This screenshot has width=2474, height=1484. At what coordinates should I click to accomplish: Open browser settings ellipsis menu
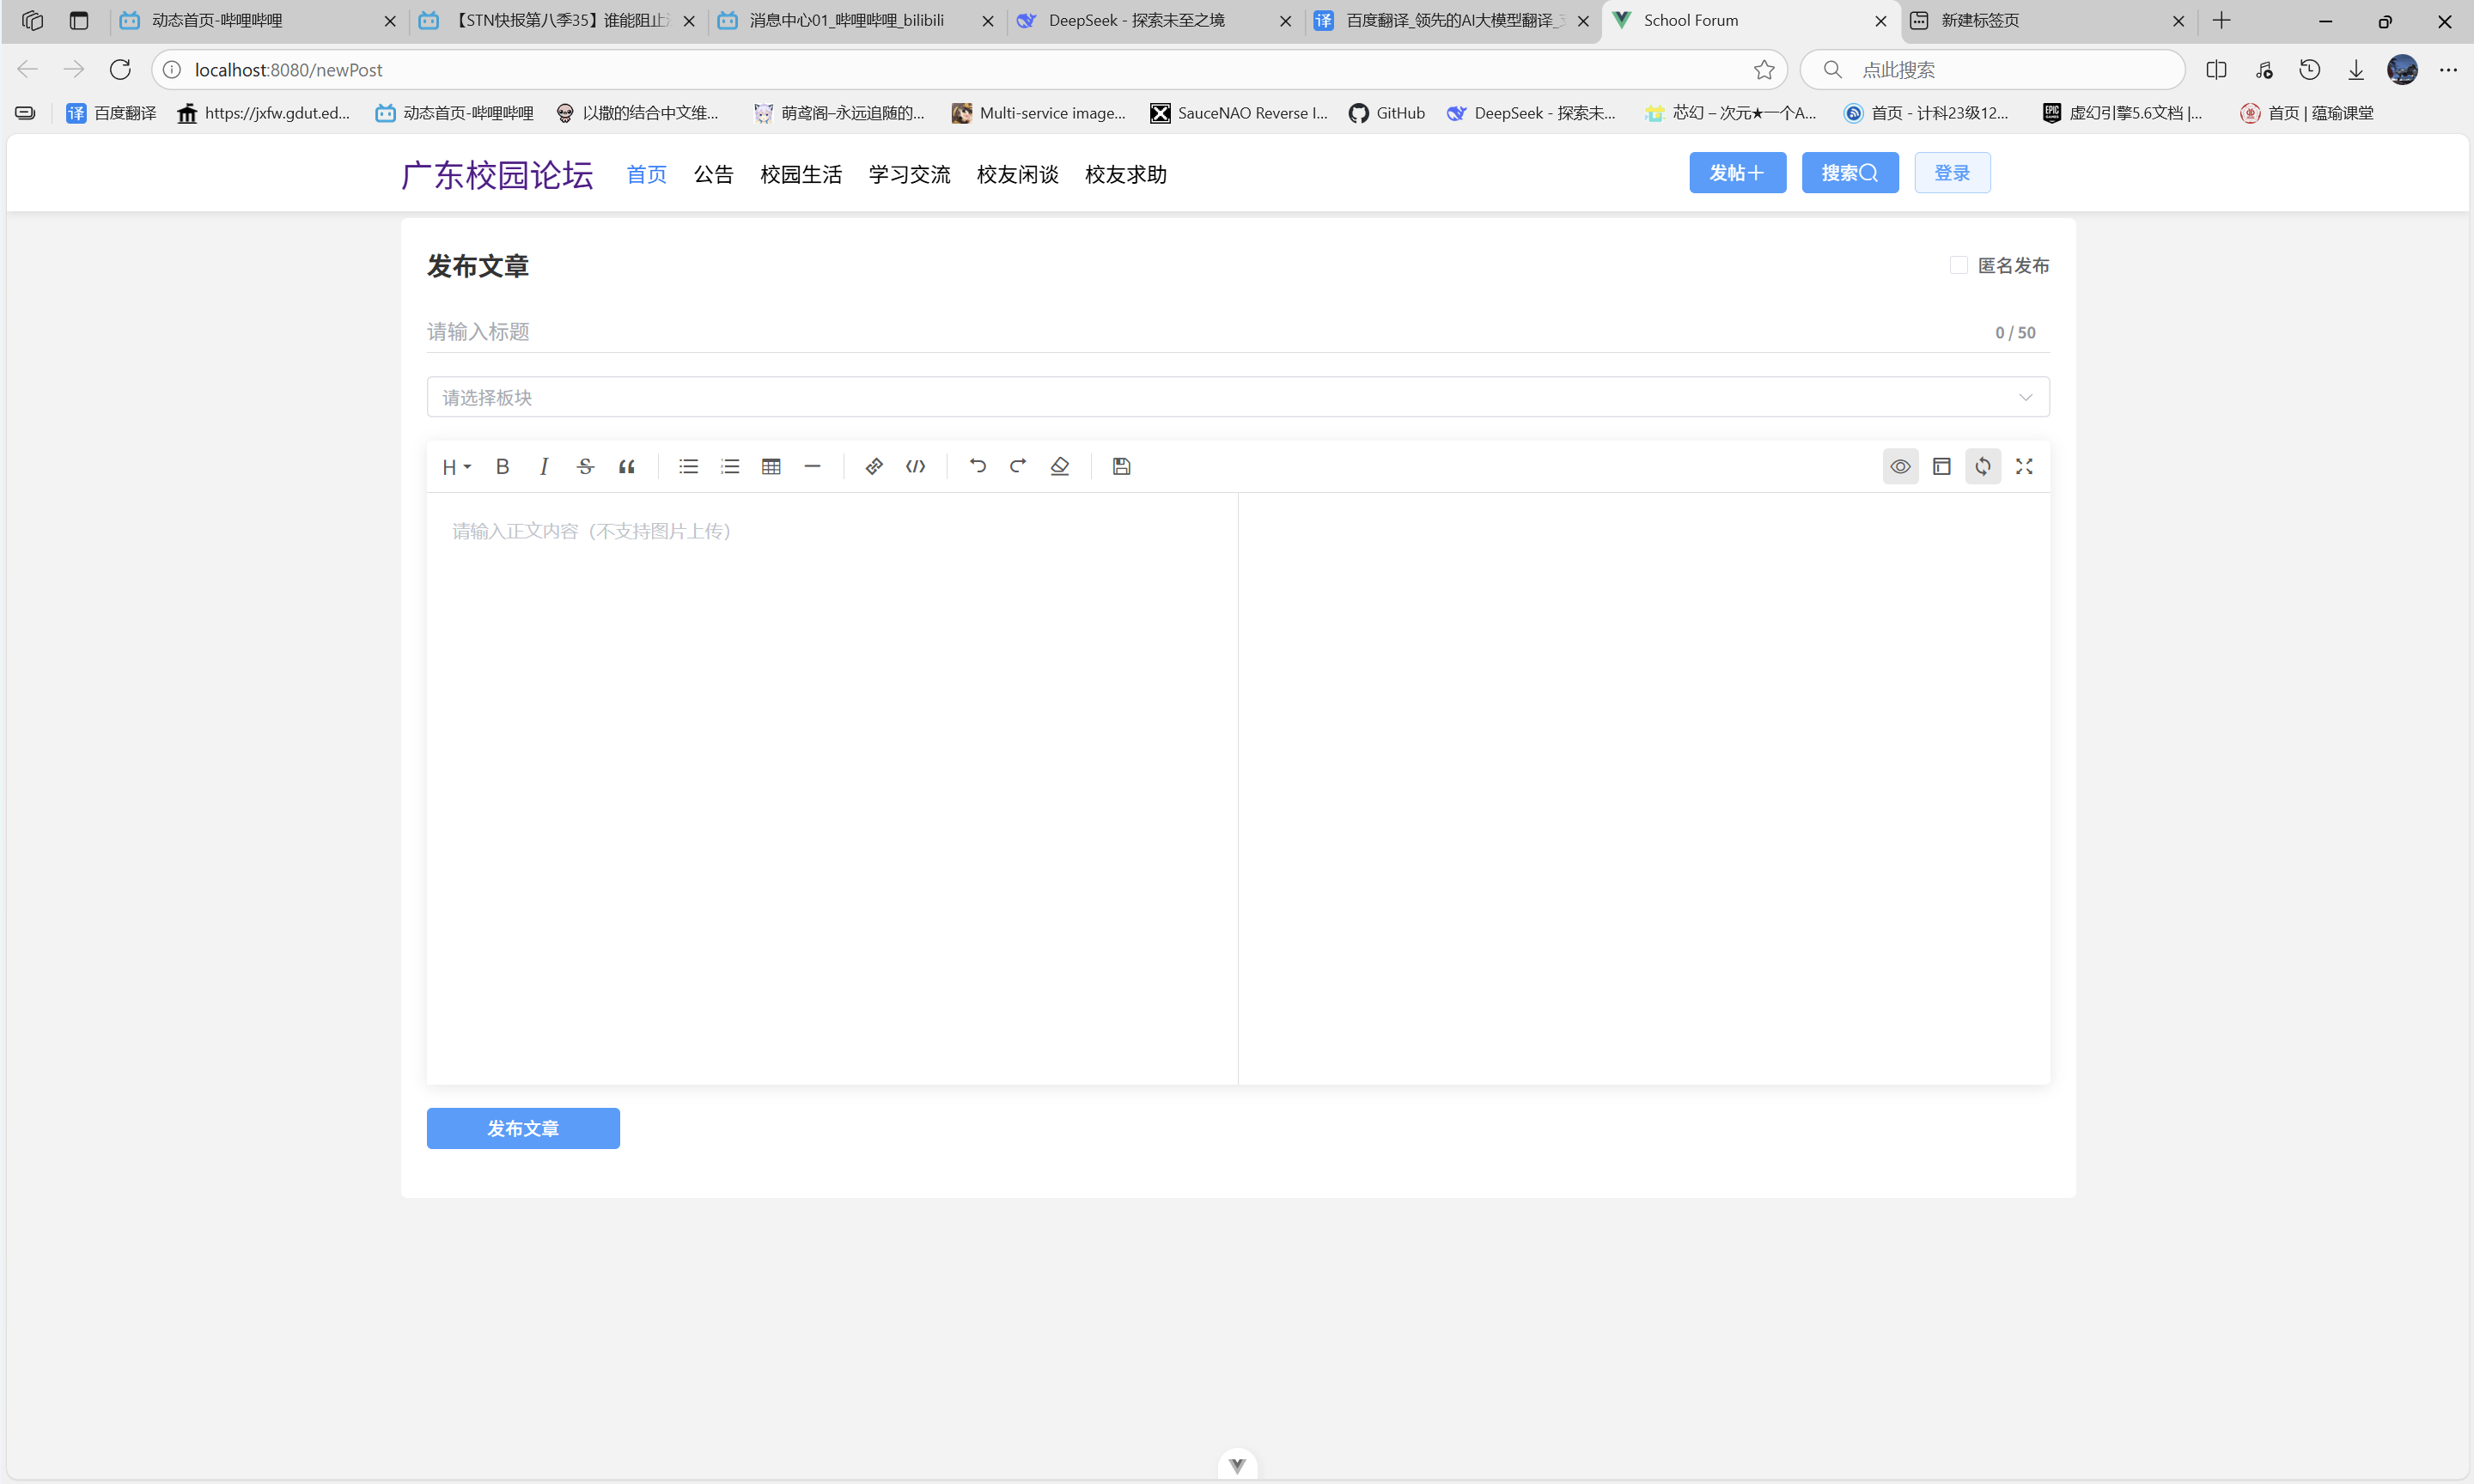pos(2448,70)
